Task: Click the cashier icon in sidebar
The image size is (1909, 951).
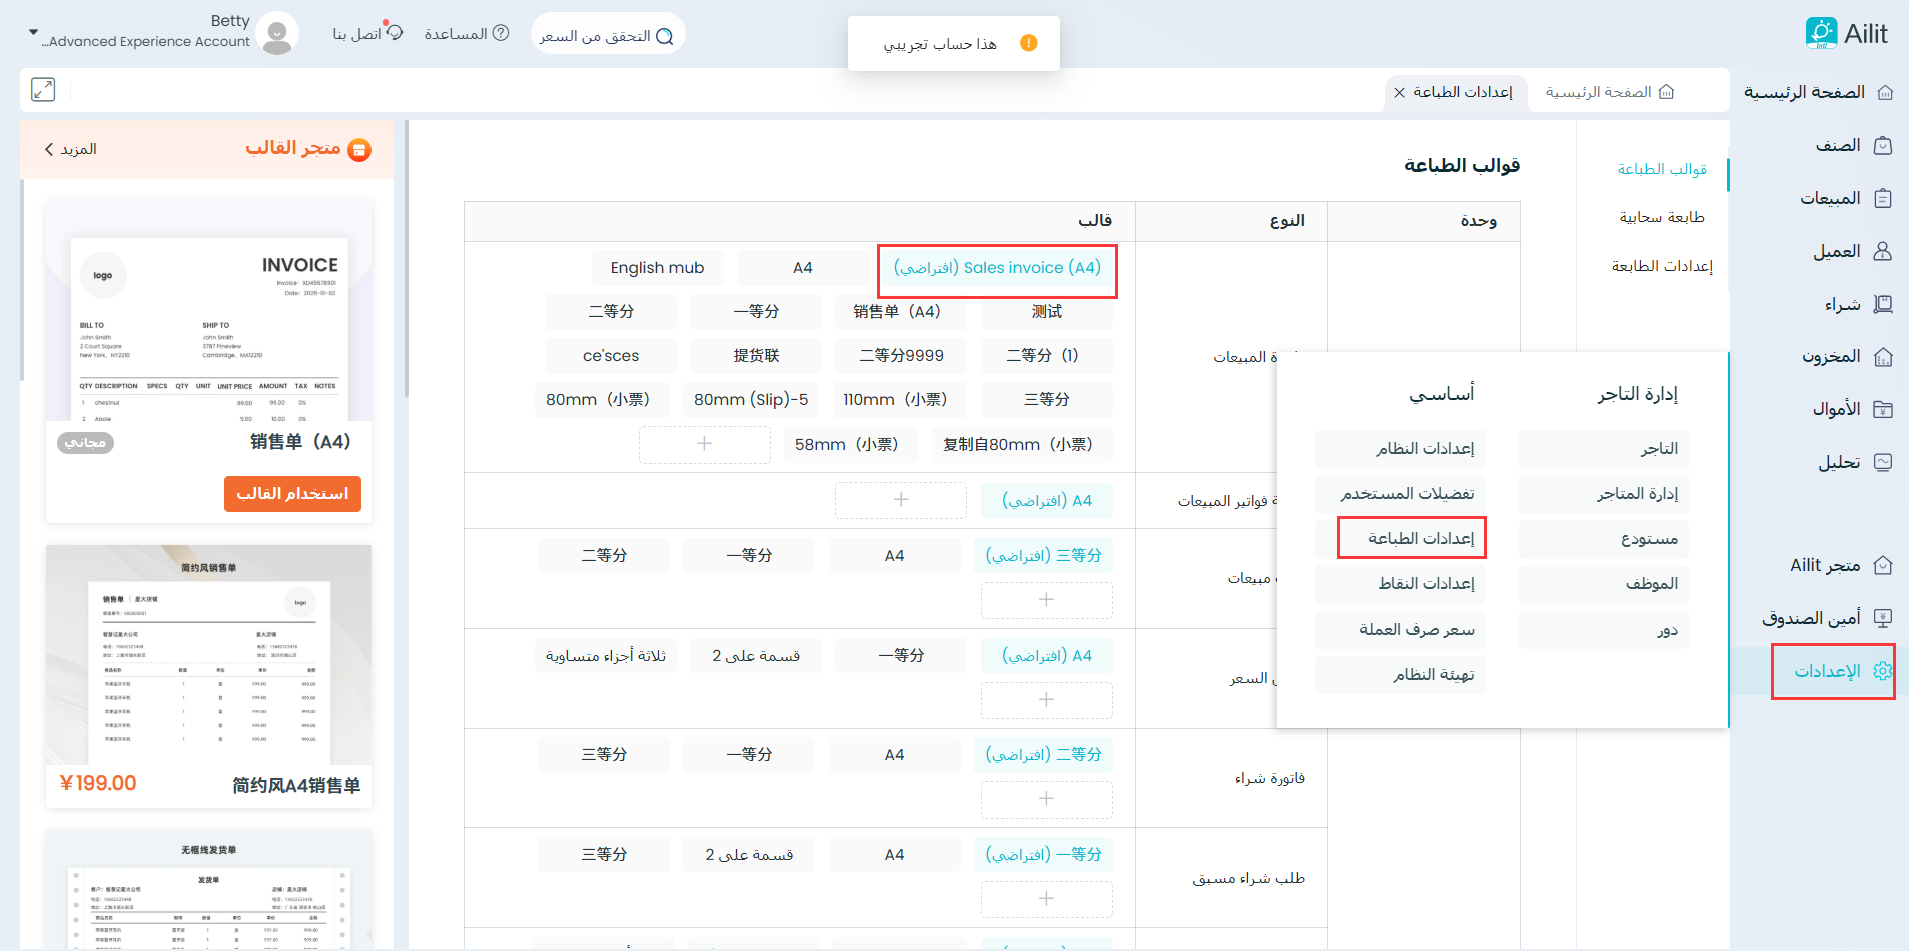Action: [1882, 618]
